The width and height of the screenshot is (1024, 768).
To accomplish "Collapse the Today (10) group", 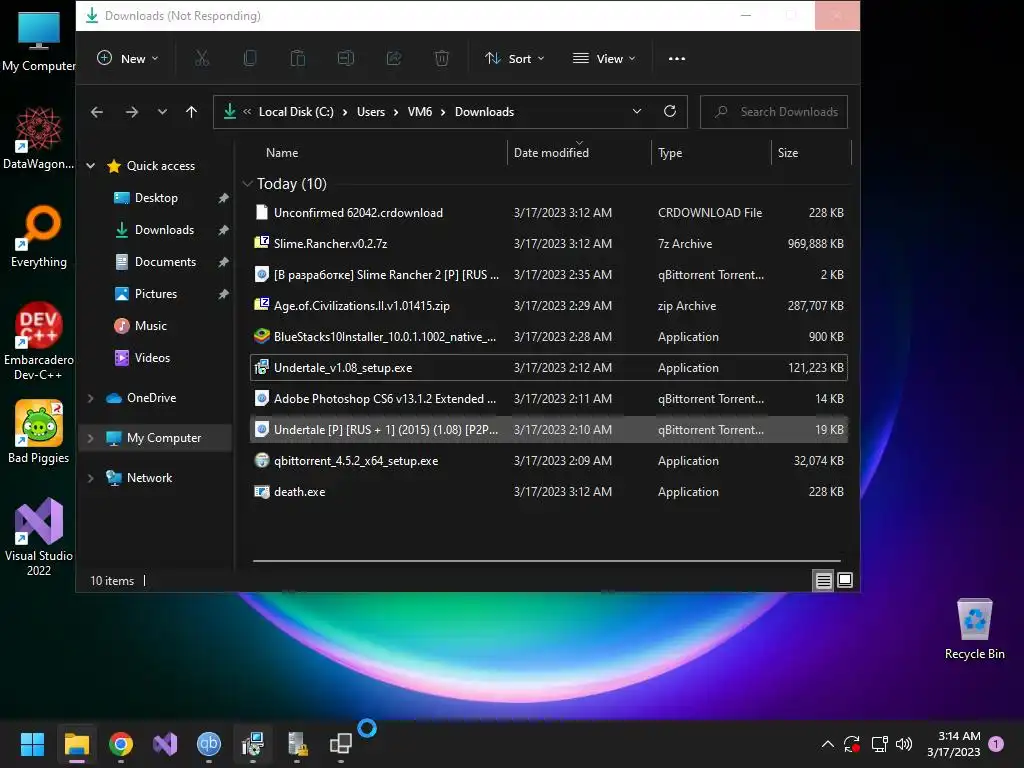I will click(248, 184).
